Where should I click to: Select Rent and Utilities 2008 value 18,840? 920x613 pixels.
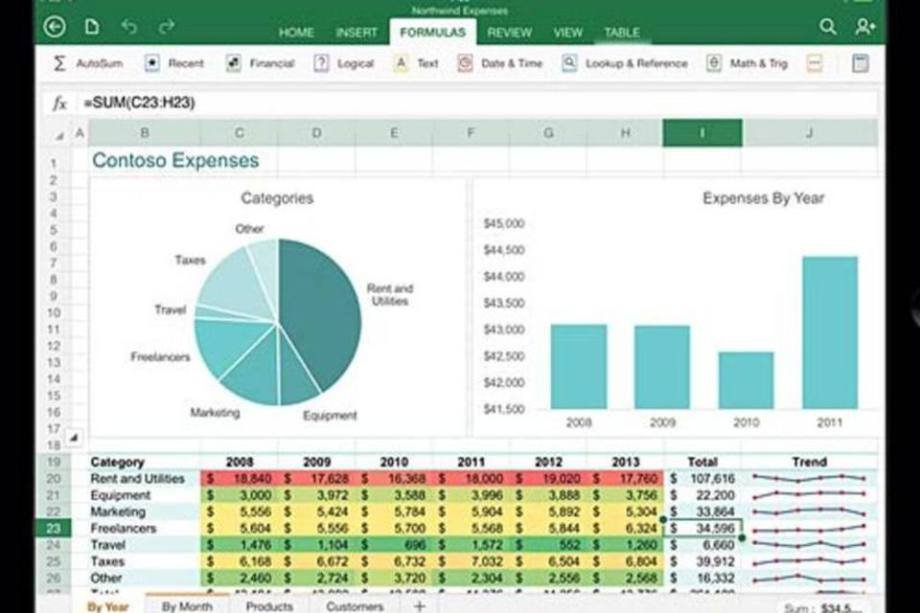tap(239, 479)
